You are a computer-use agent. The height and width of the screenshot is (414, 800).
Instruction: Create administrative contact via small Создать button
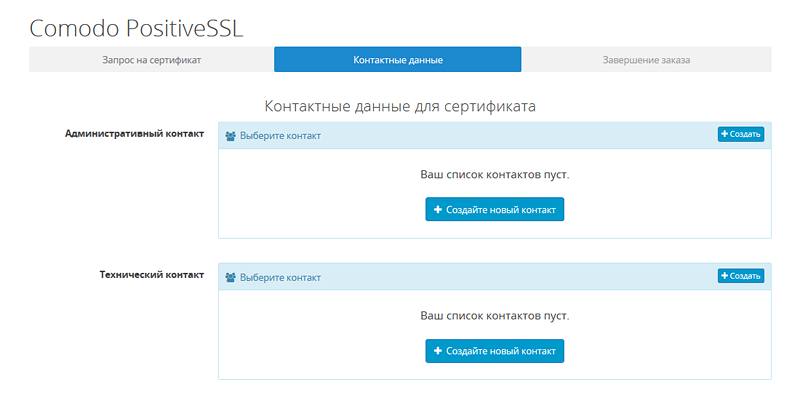click(741, 134)
